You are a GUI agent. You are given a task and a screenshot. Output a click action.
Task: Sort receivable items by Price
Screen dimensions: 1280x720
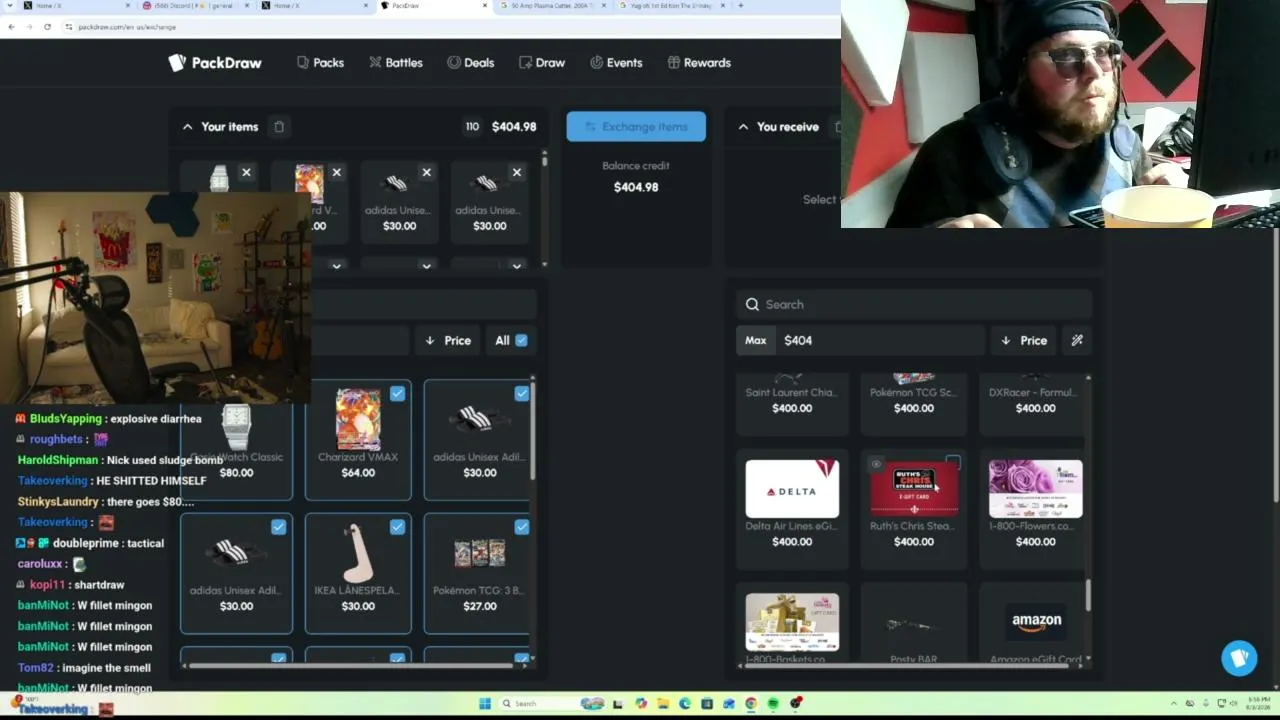tap(1024, 340)
